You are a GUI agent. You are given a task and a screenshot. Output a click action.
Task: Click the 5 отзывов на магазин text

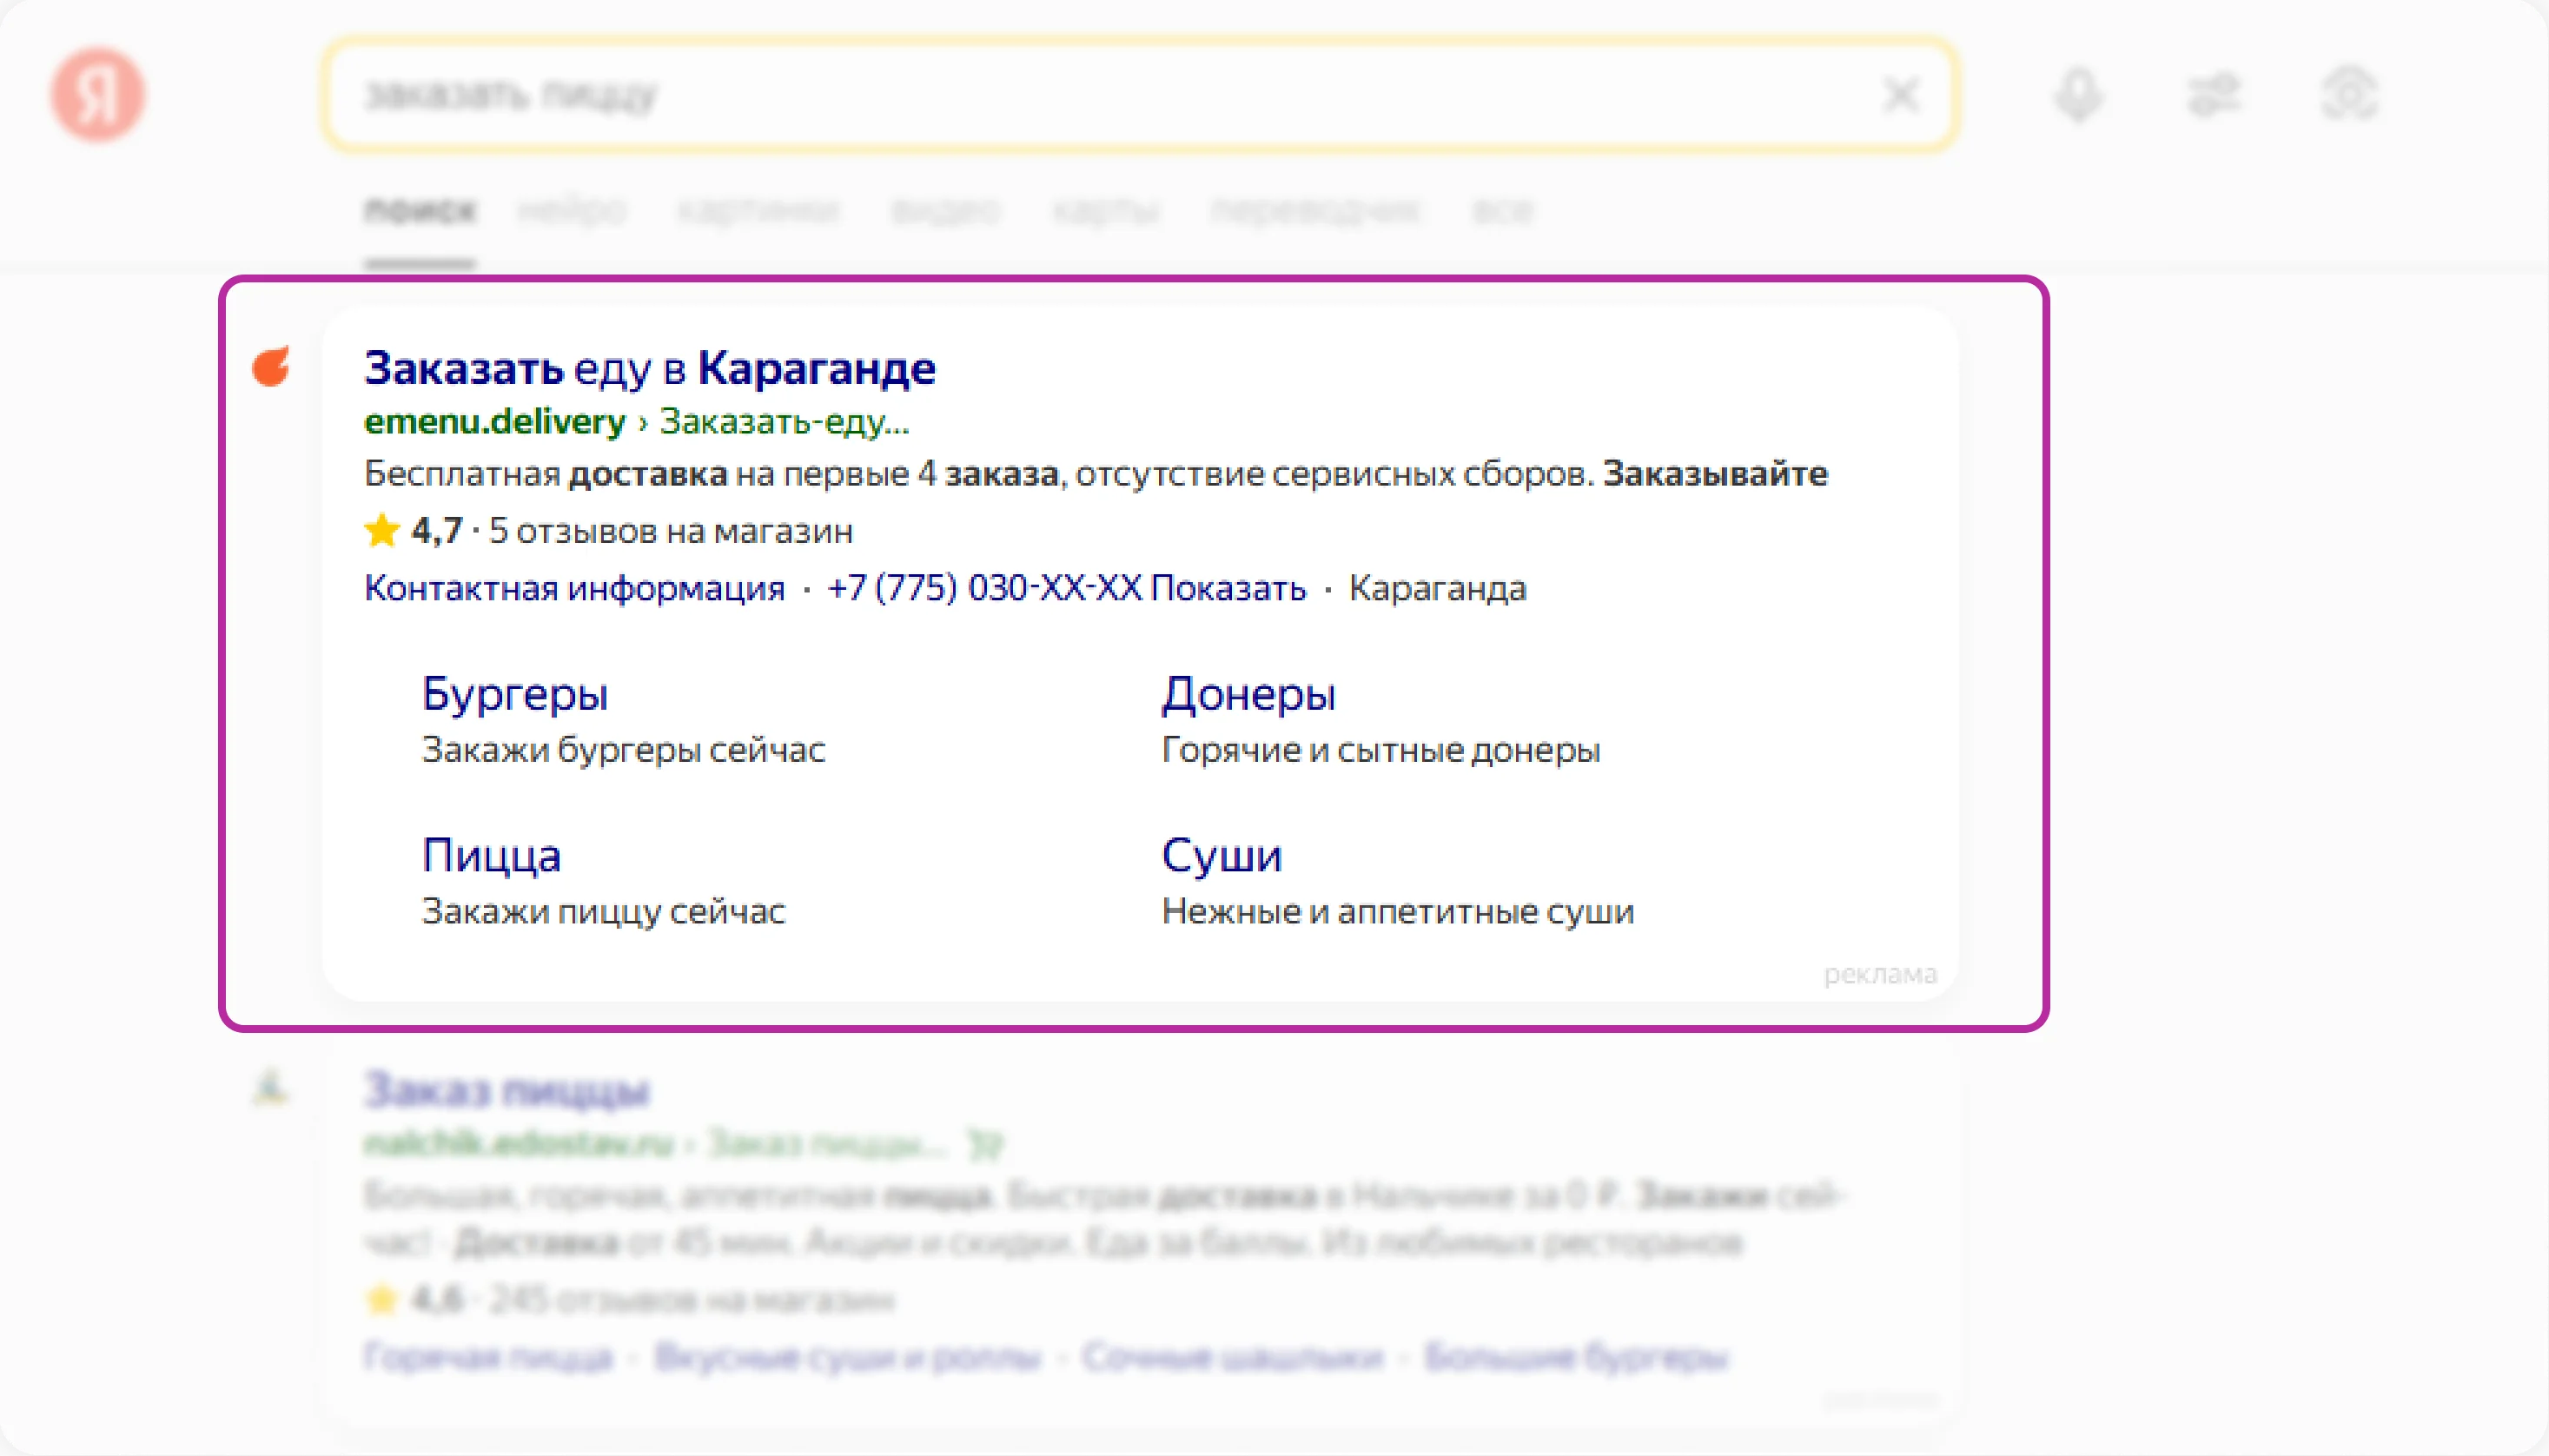[670, 530]
